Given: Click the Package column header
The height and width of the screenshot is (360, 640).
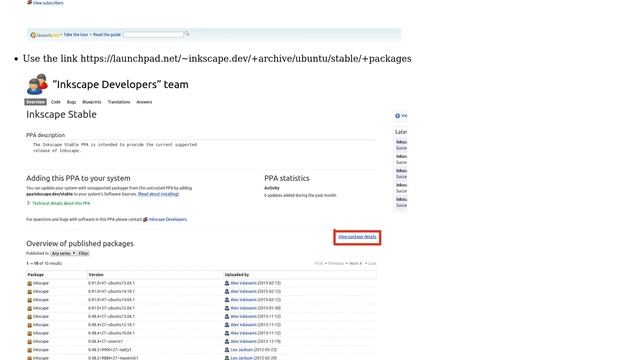Looking at the screenshot, I should pos(36,275).
